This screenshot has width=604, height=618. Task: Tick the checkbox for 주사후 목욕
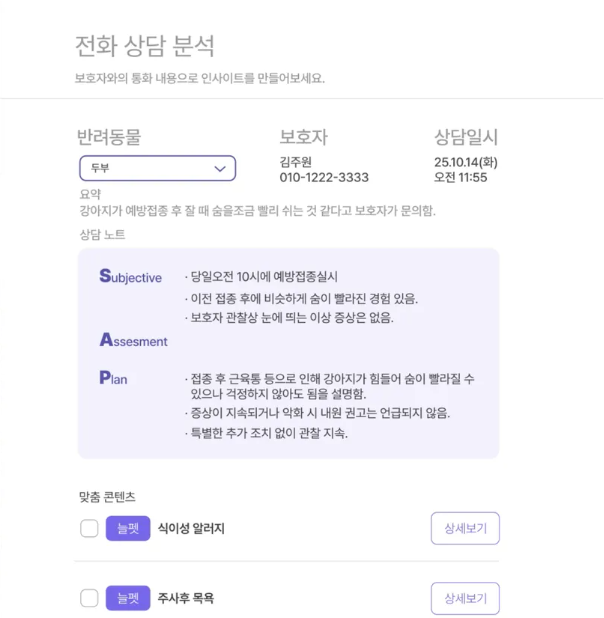point(89,599)
